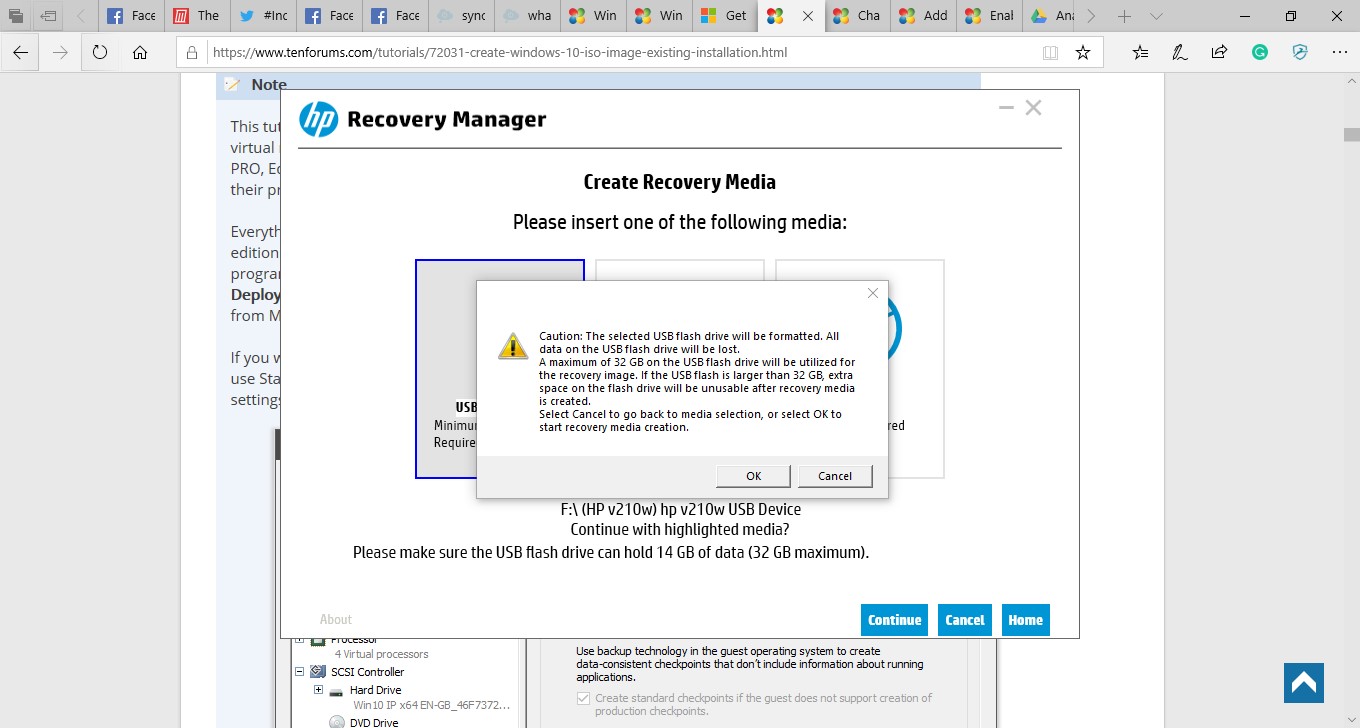Close the active Ten Forums tab
The image size is (1360, 728).
tap(807, 16)
